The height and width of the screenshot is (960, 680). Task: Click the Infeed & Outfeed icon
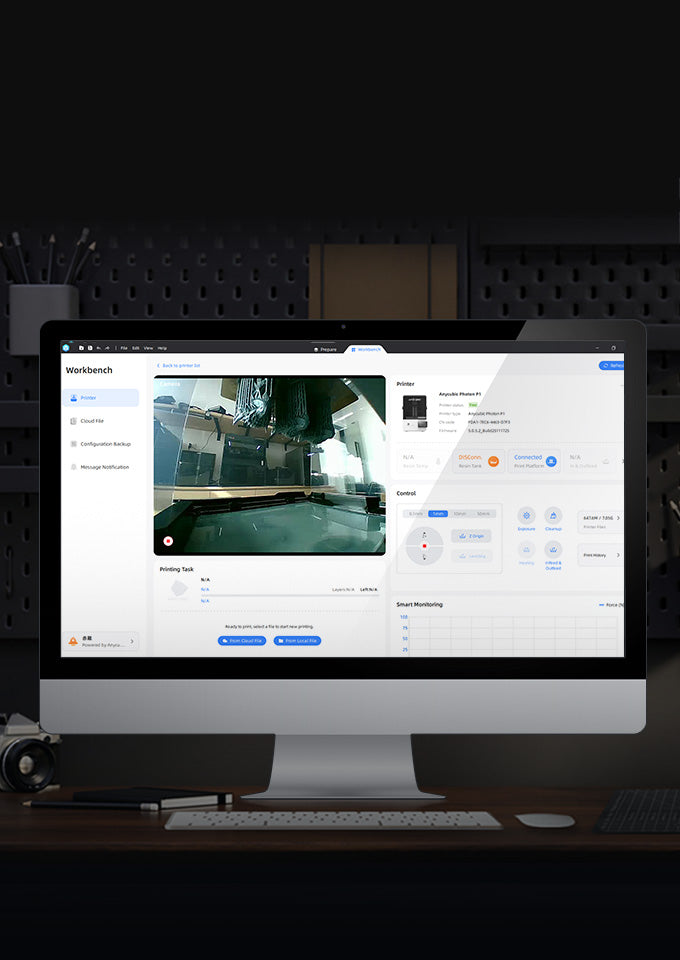553,550
